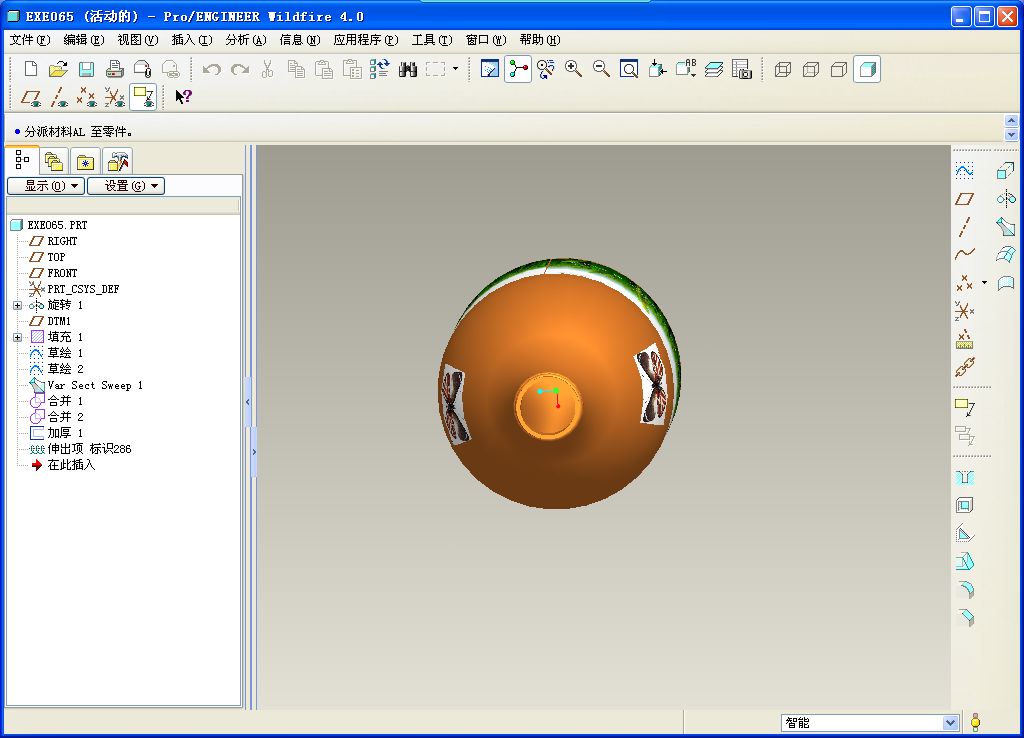Open the layers toolbar icon
The image size is (1024, 738).
point(714,69)
